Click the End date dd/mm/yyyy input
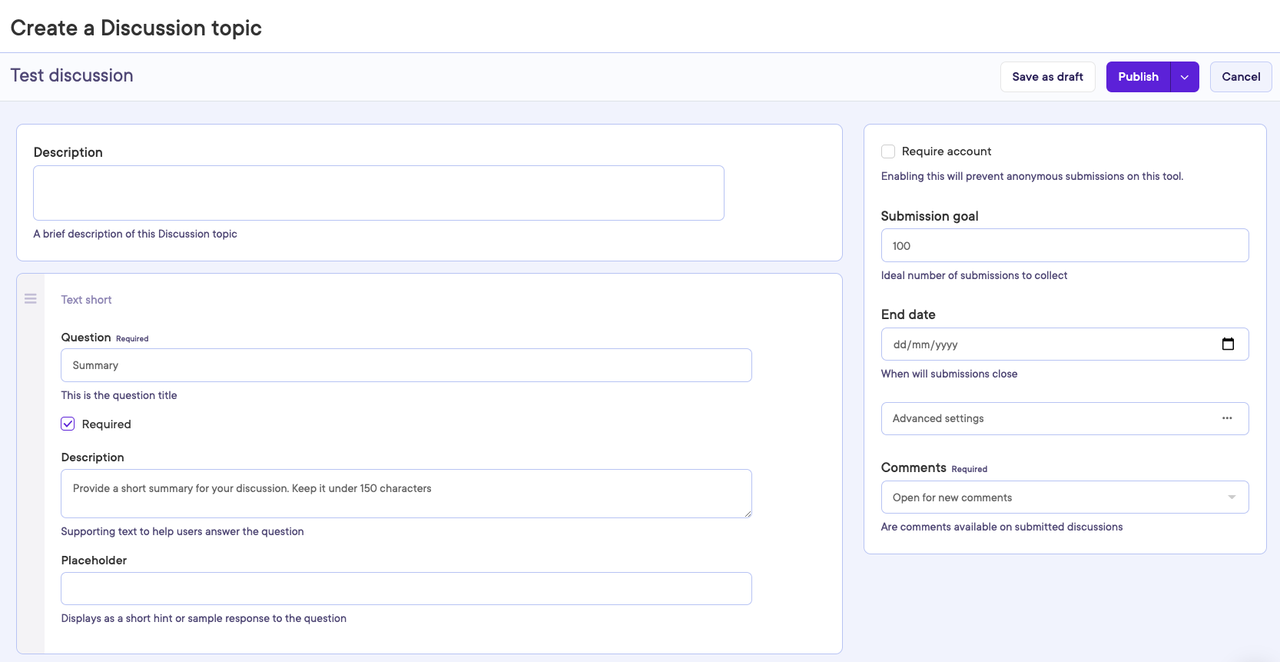The image size is (1280, 662). (1050, 343)
